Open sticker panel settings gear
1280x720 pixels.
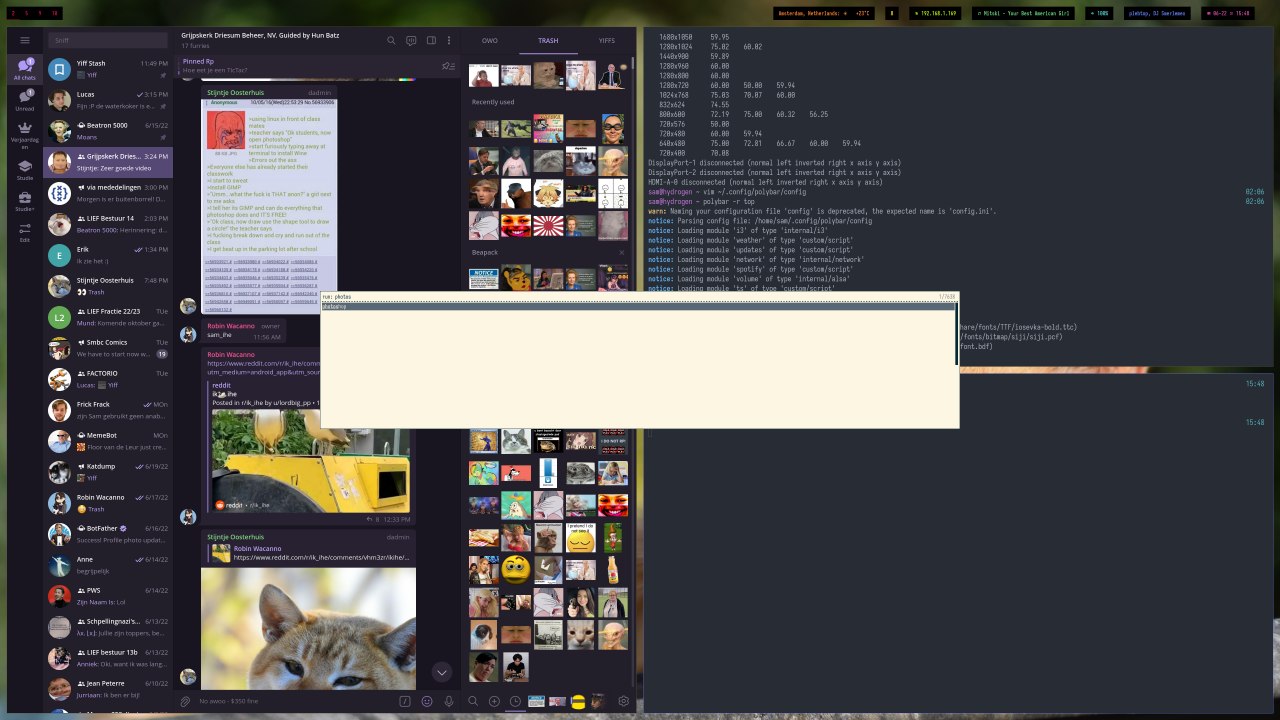(623, 702)
